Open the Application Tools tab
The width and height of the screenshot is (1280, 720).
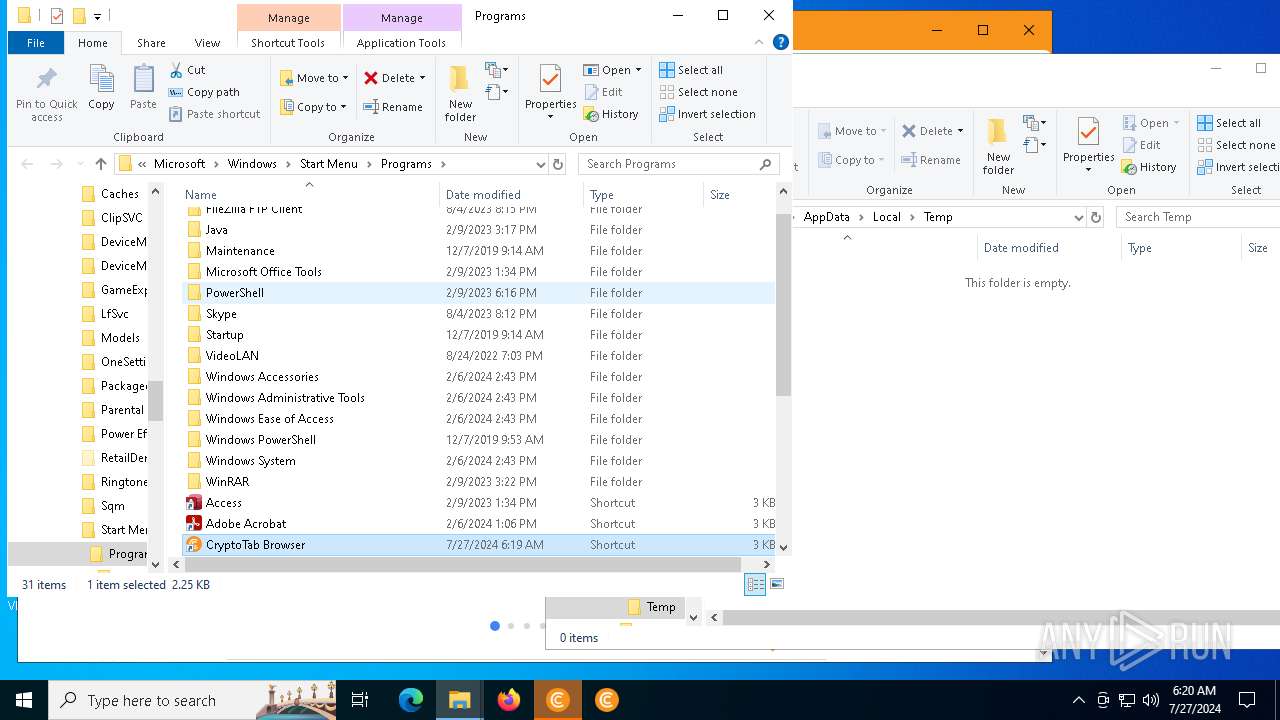coord(401,43)
